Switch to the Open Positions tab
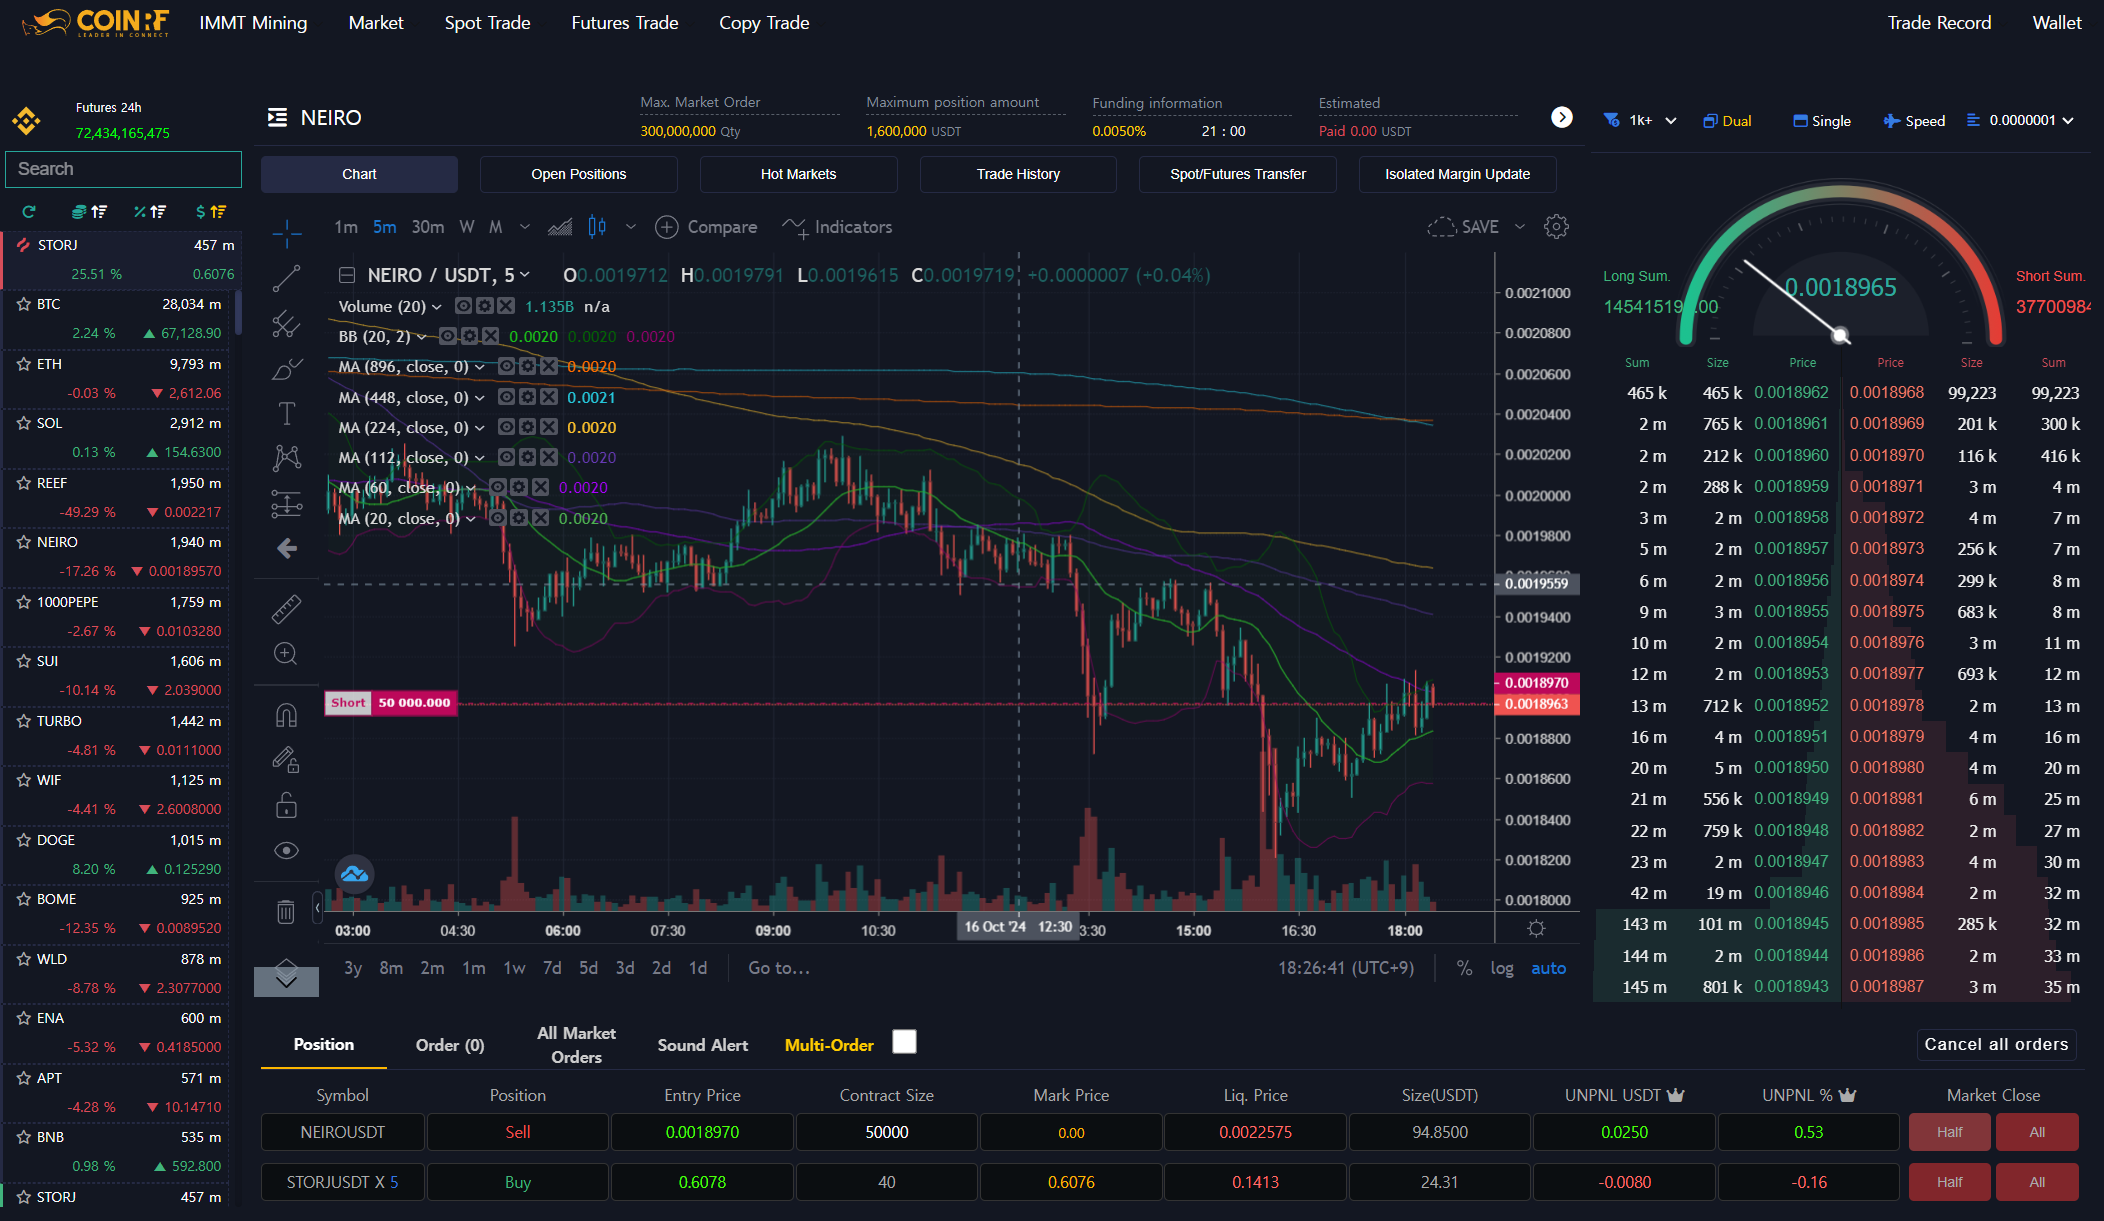The height and width of the screenshot is (1221, 2104). click(578, 174)
